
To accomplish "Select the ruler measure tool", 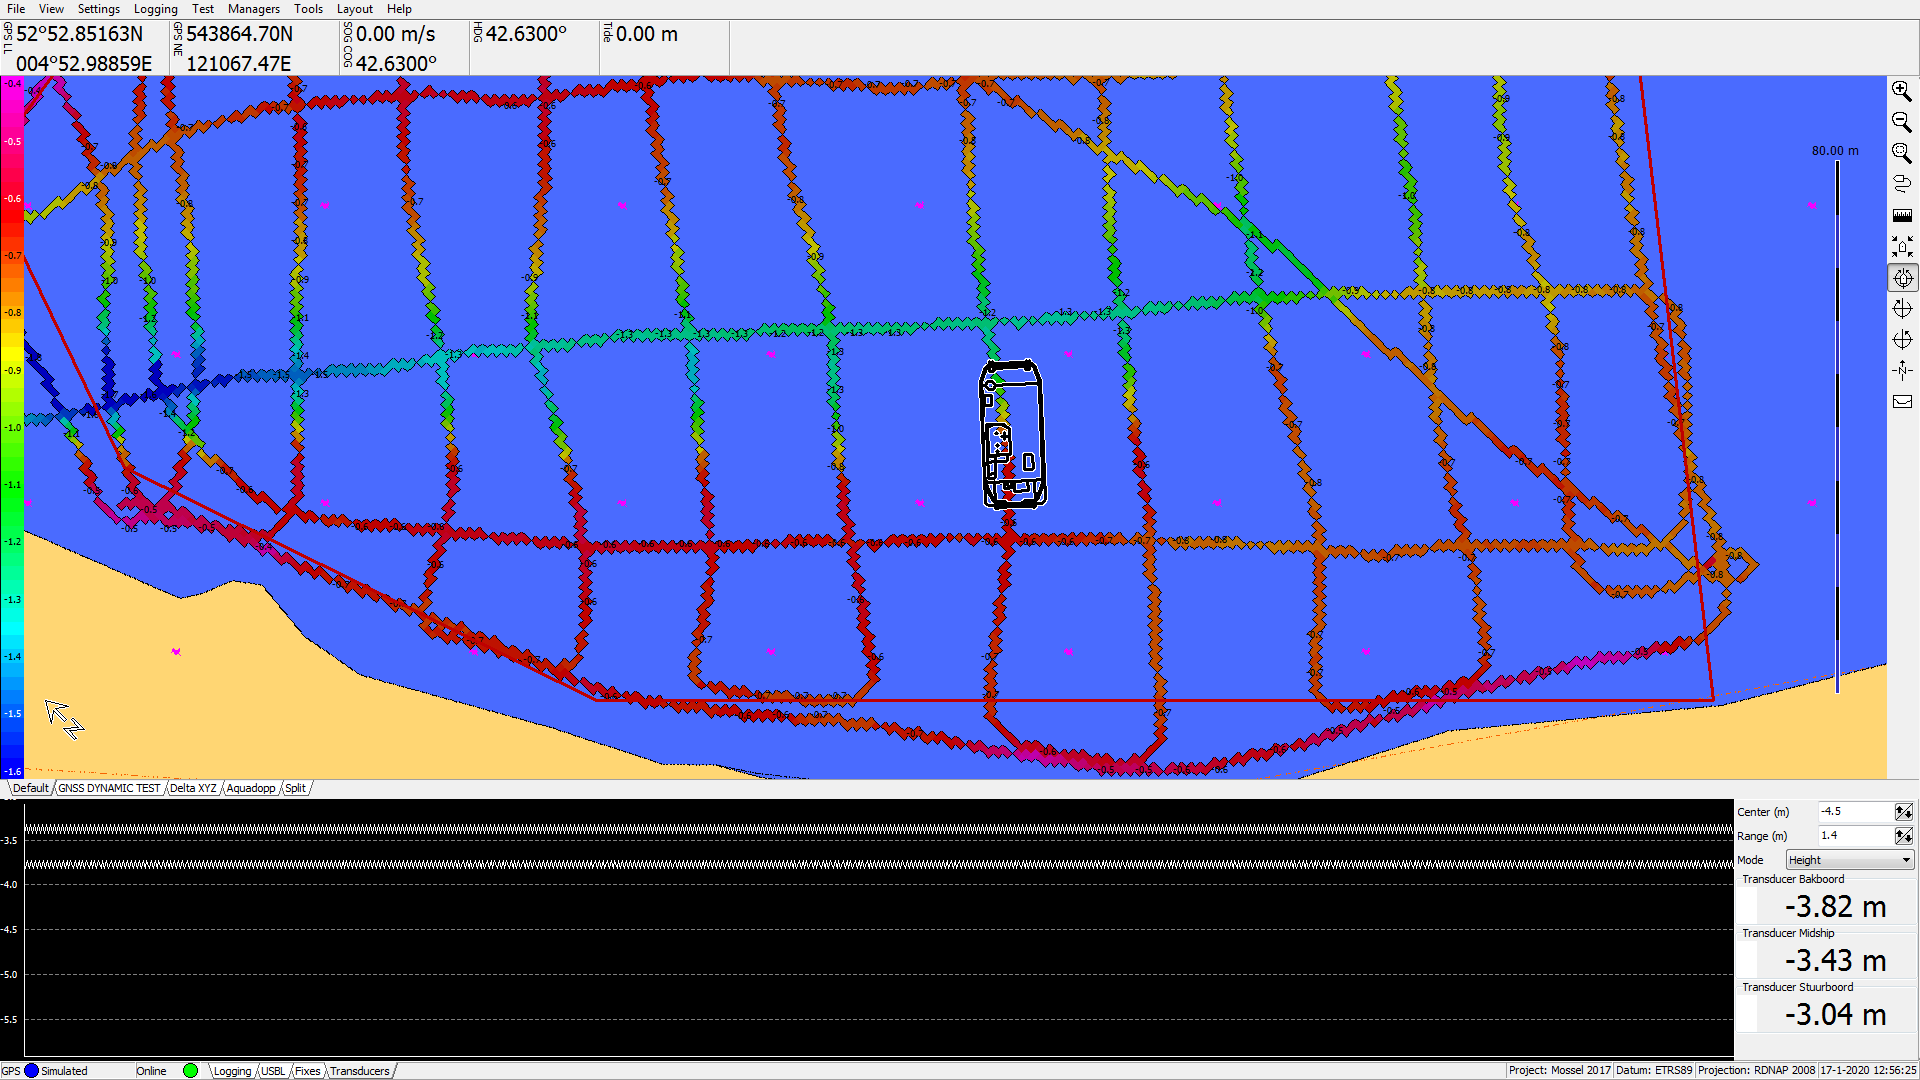I will [x=1902, y=215].
